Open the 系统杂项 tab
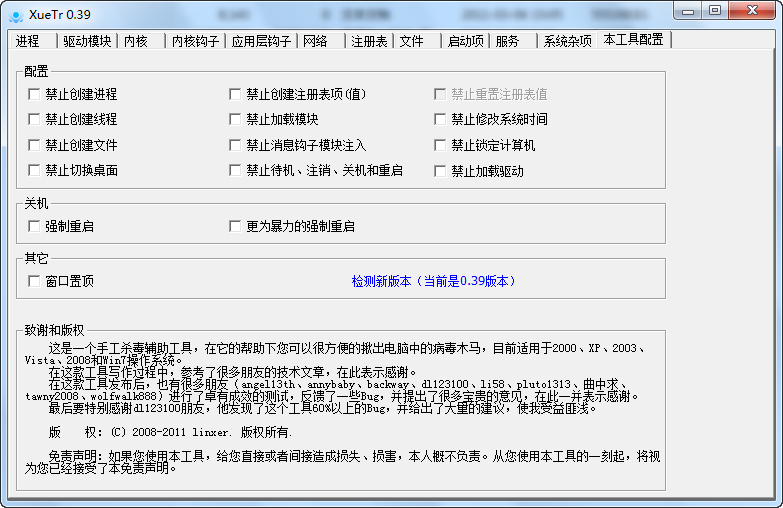Viewport: 783px width, 508px height. tap(567, 41)
